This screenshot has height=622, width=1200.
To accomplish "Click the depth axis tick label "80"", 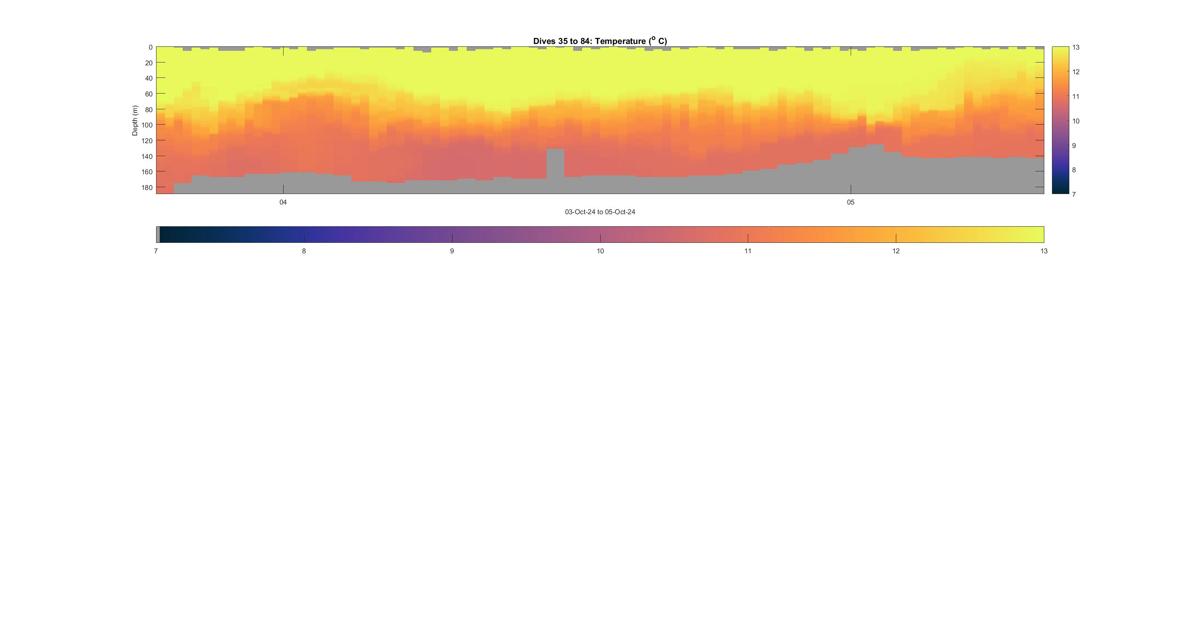I will (148, 110).
